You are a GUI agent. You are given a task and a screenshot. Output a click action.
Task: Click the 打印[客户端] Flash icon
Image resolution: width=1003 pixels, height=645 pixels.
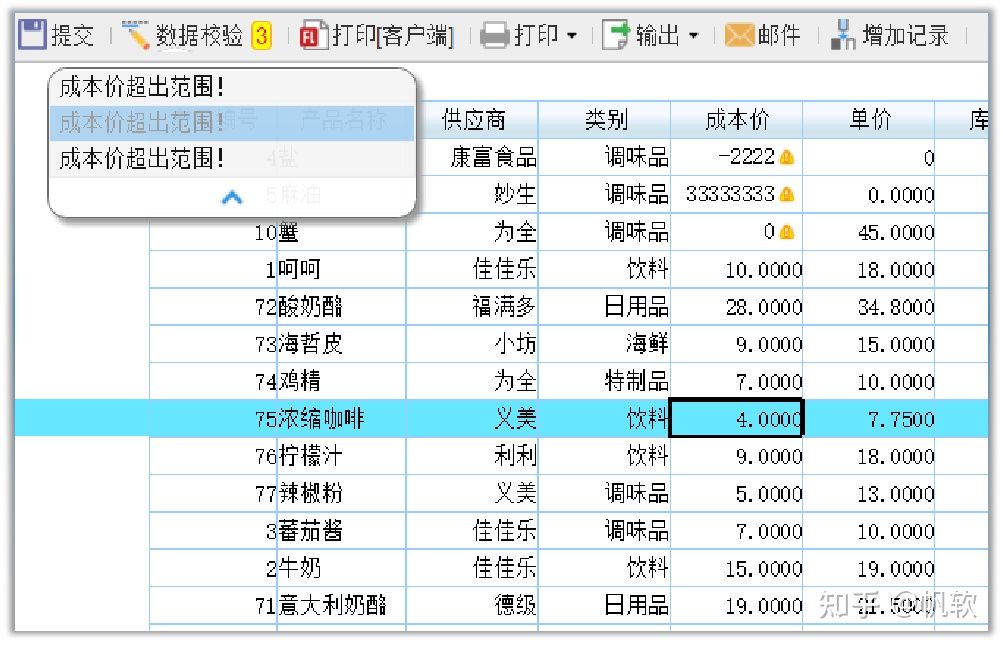click(x=314, y=35)
